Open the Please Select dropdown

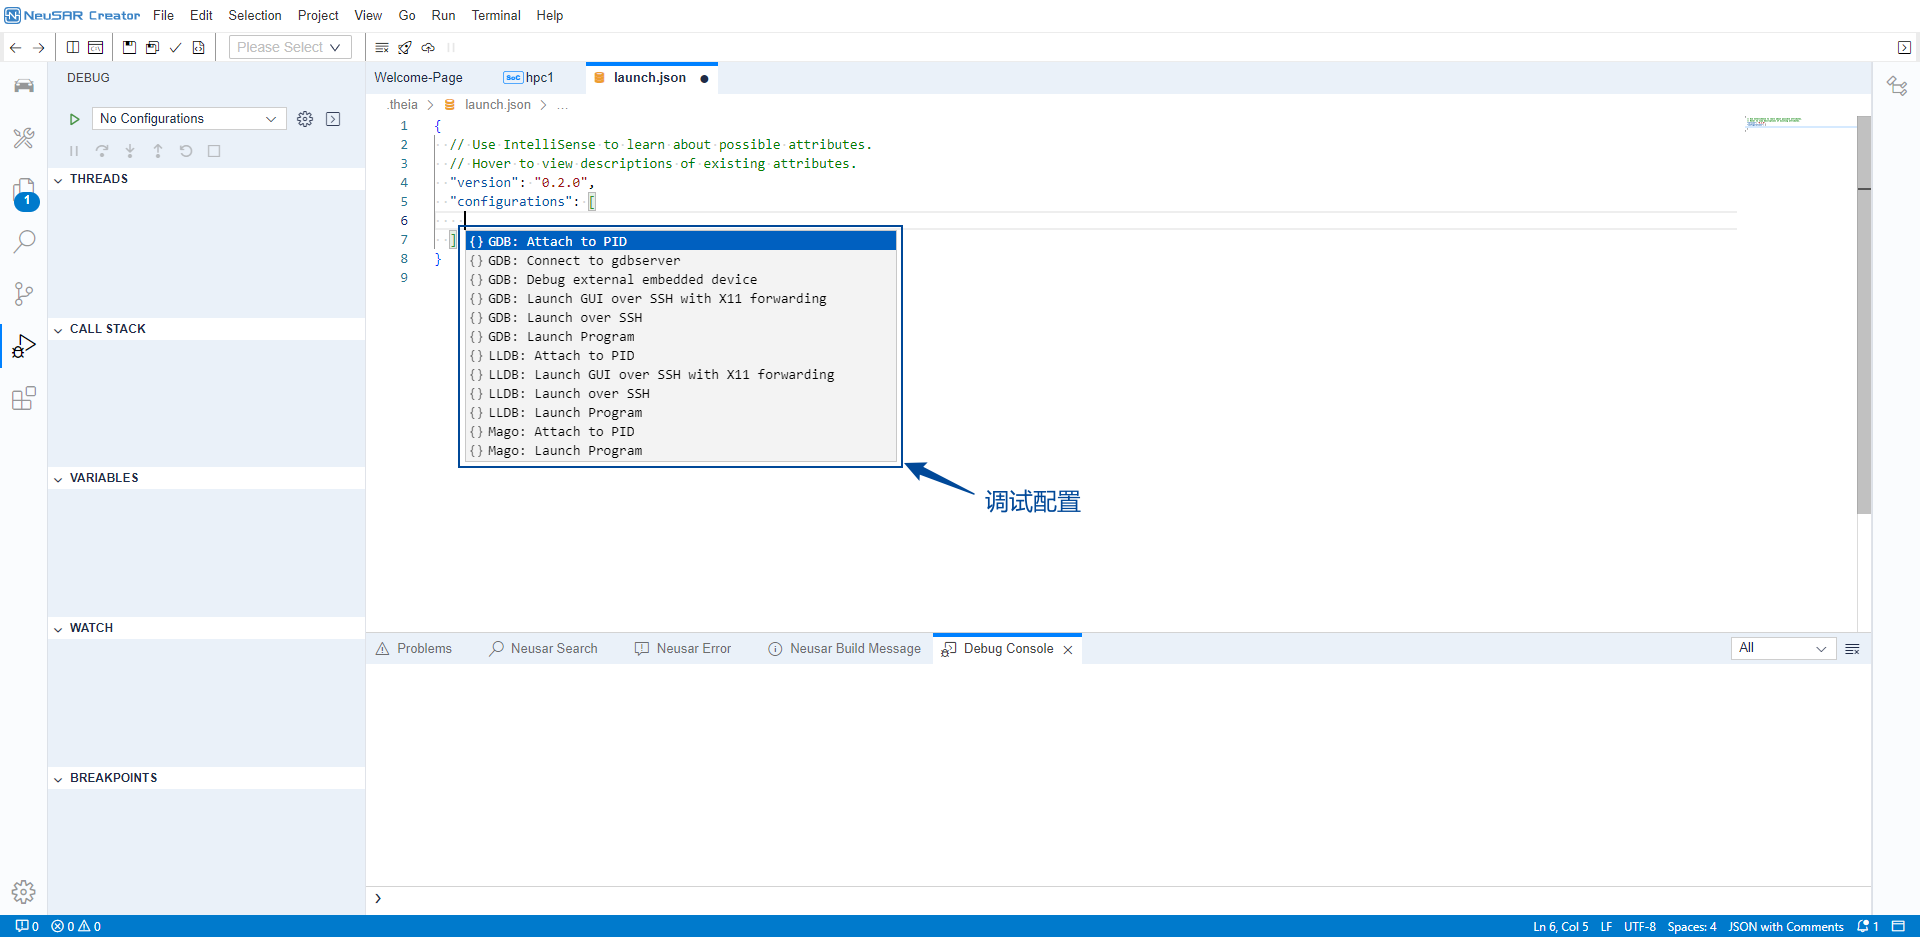[289, 47]
